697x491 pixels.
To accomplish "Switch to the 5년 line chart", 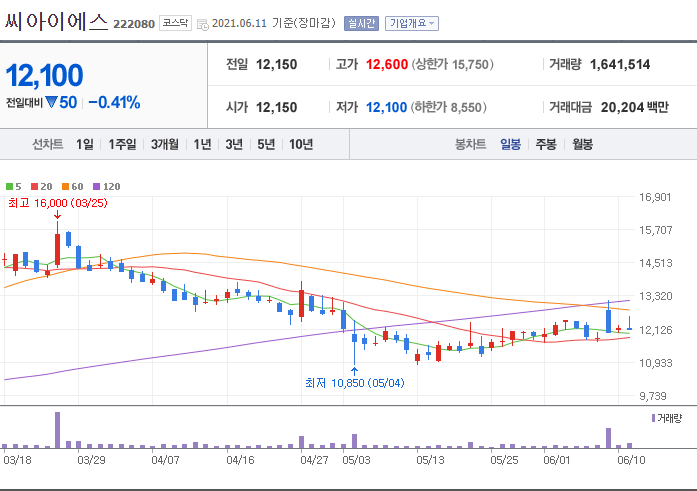I will click(x=266, y=144).
